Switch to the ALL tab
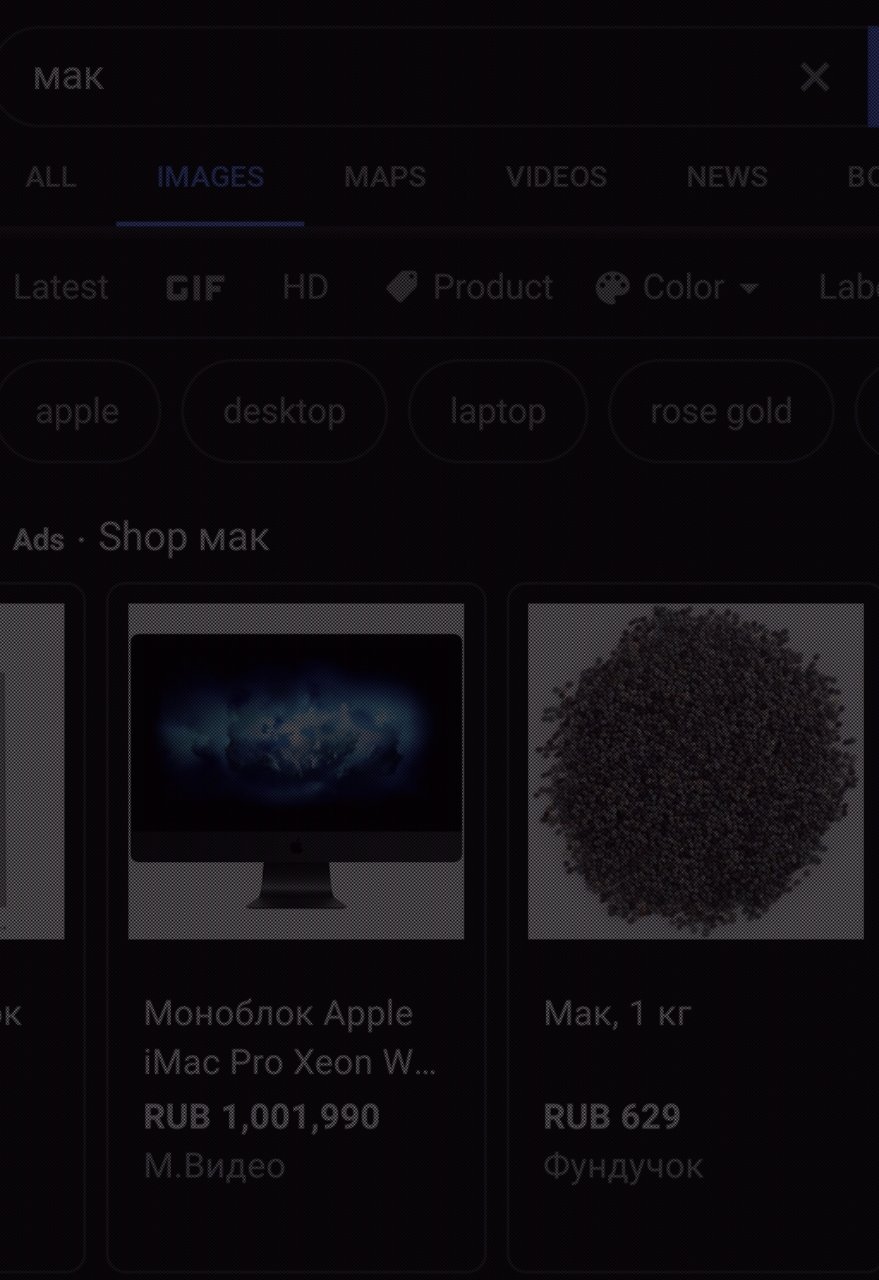 (x=50, y=177)
